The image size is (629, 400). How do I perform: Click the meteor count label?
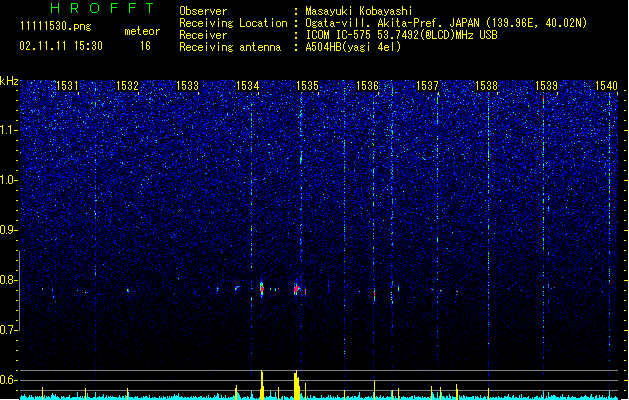(142, 31)
